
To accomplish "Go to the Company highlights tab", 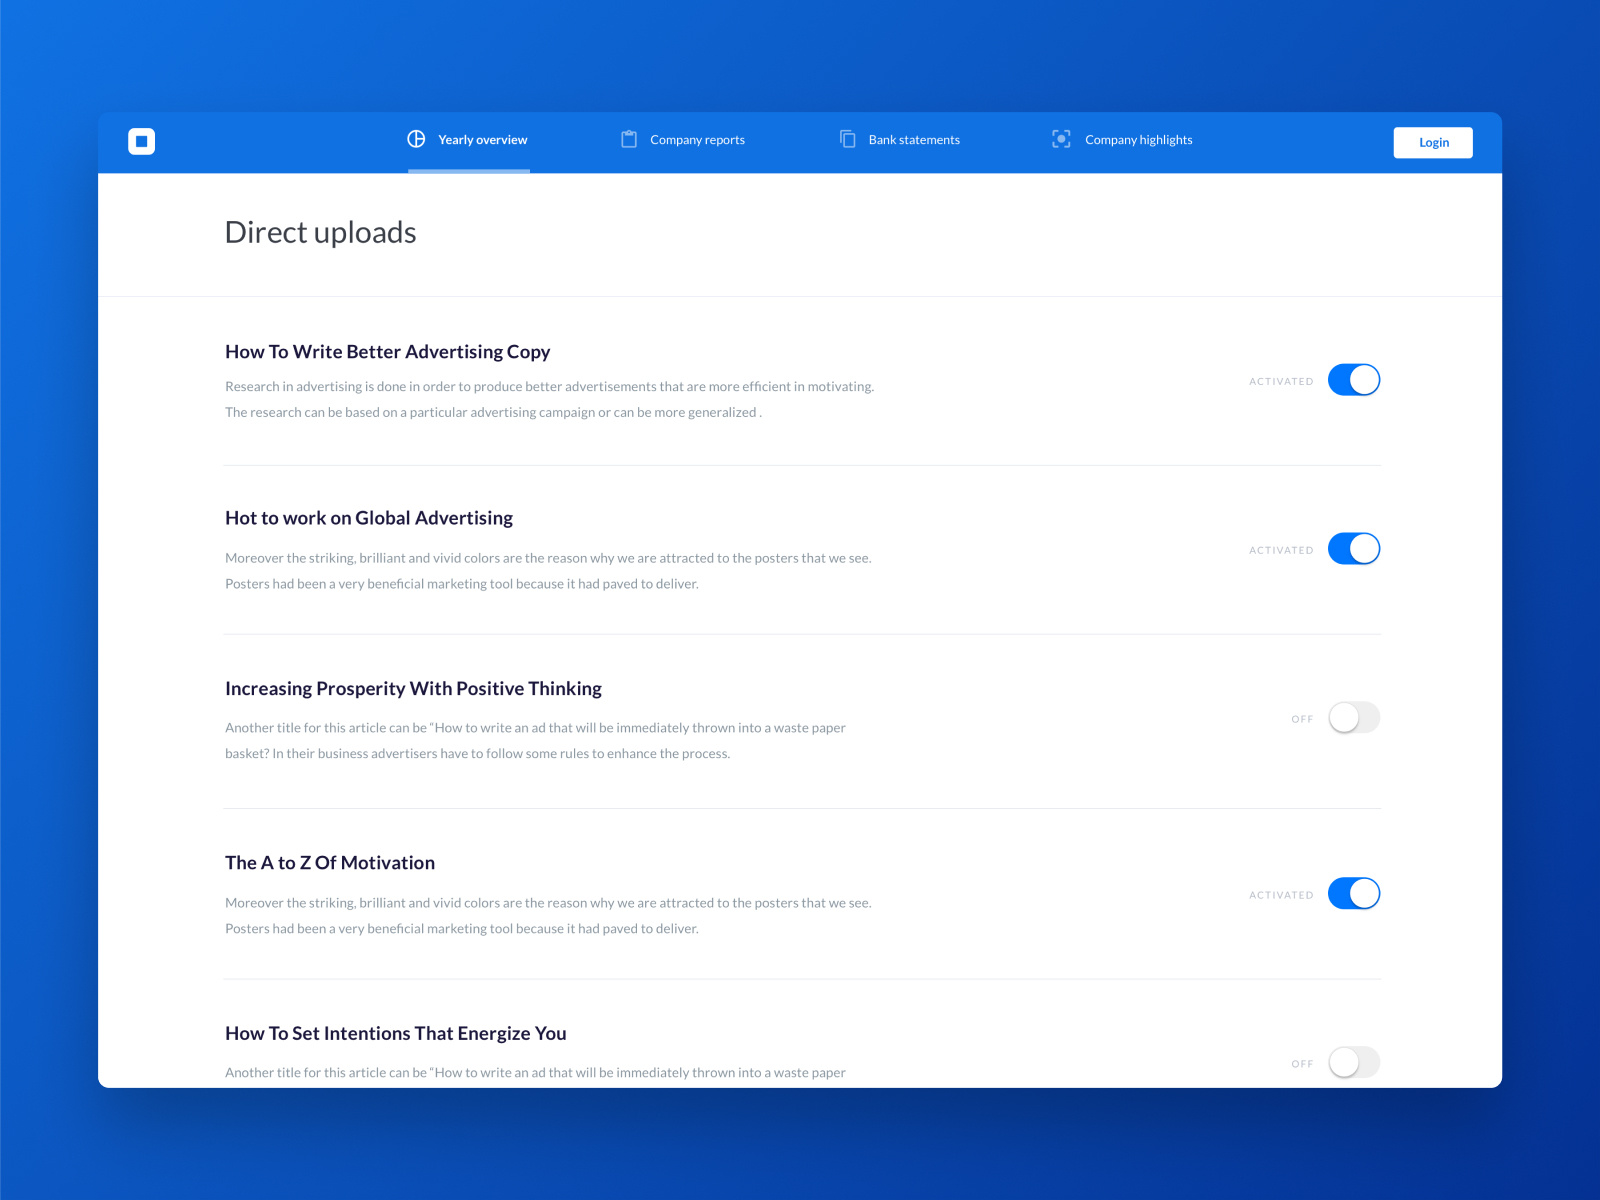I will tap(1139, 139).
